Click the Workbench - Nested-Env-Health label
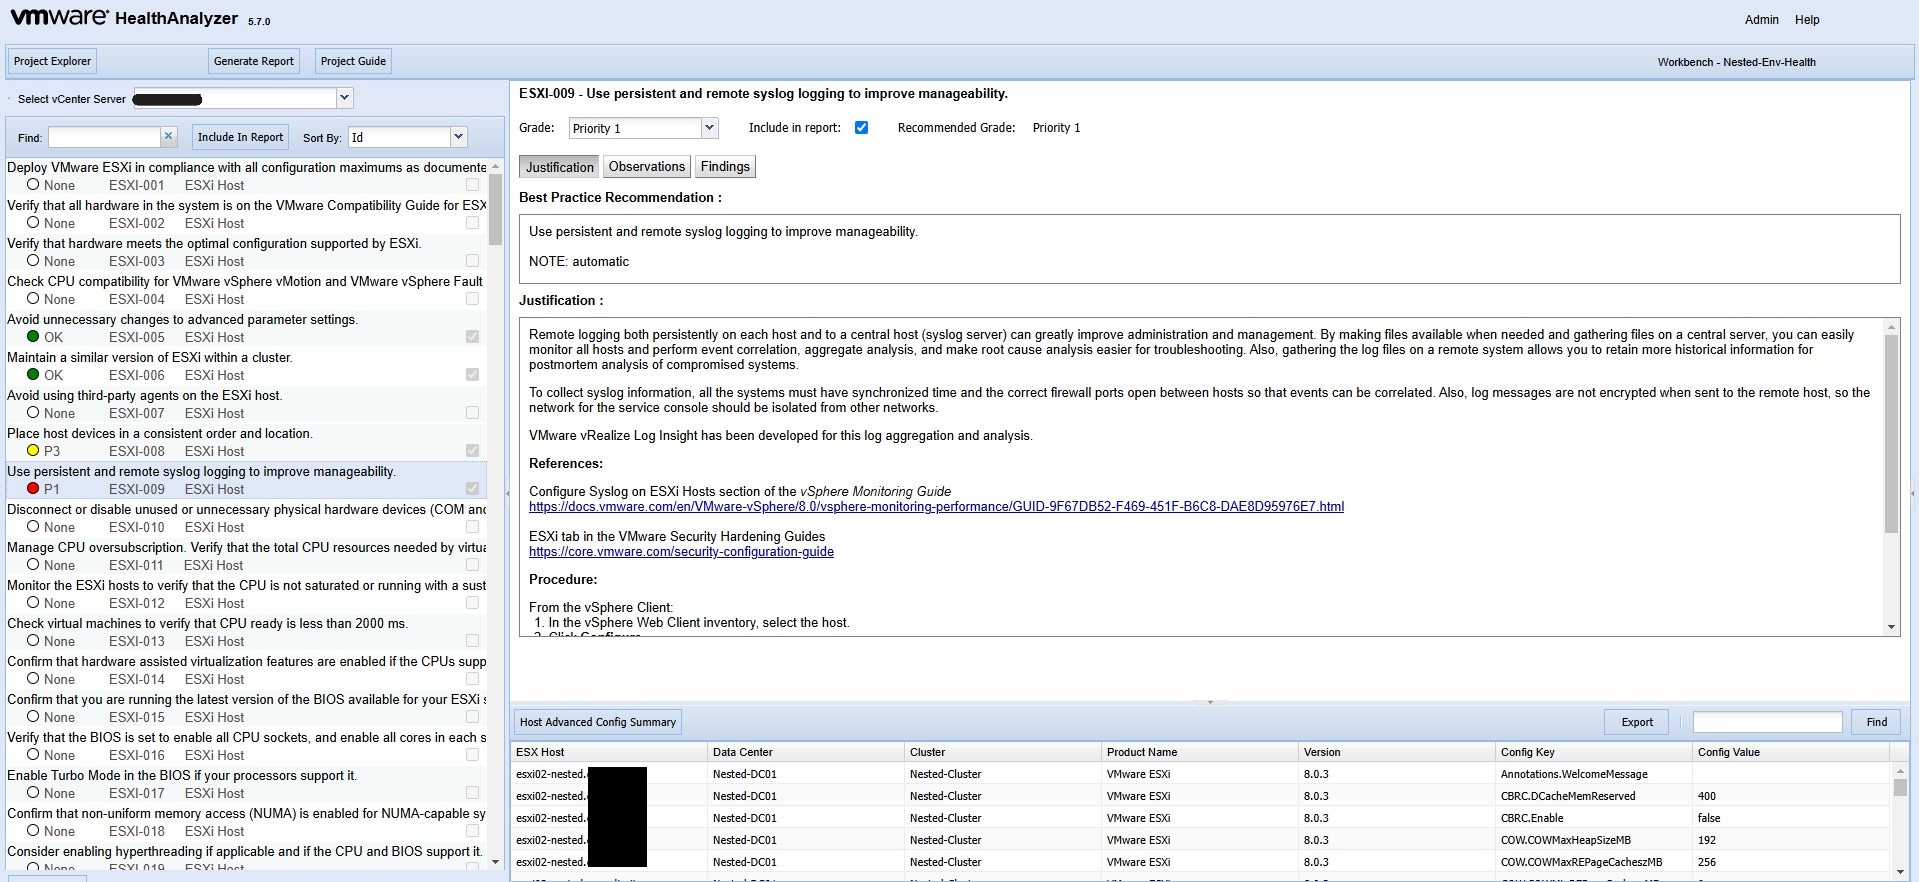Screen dimensions: 1919x882 (1736, 62)
